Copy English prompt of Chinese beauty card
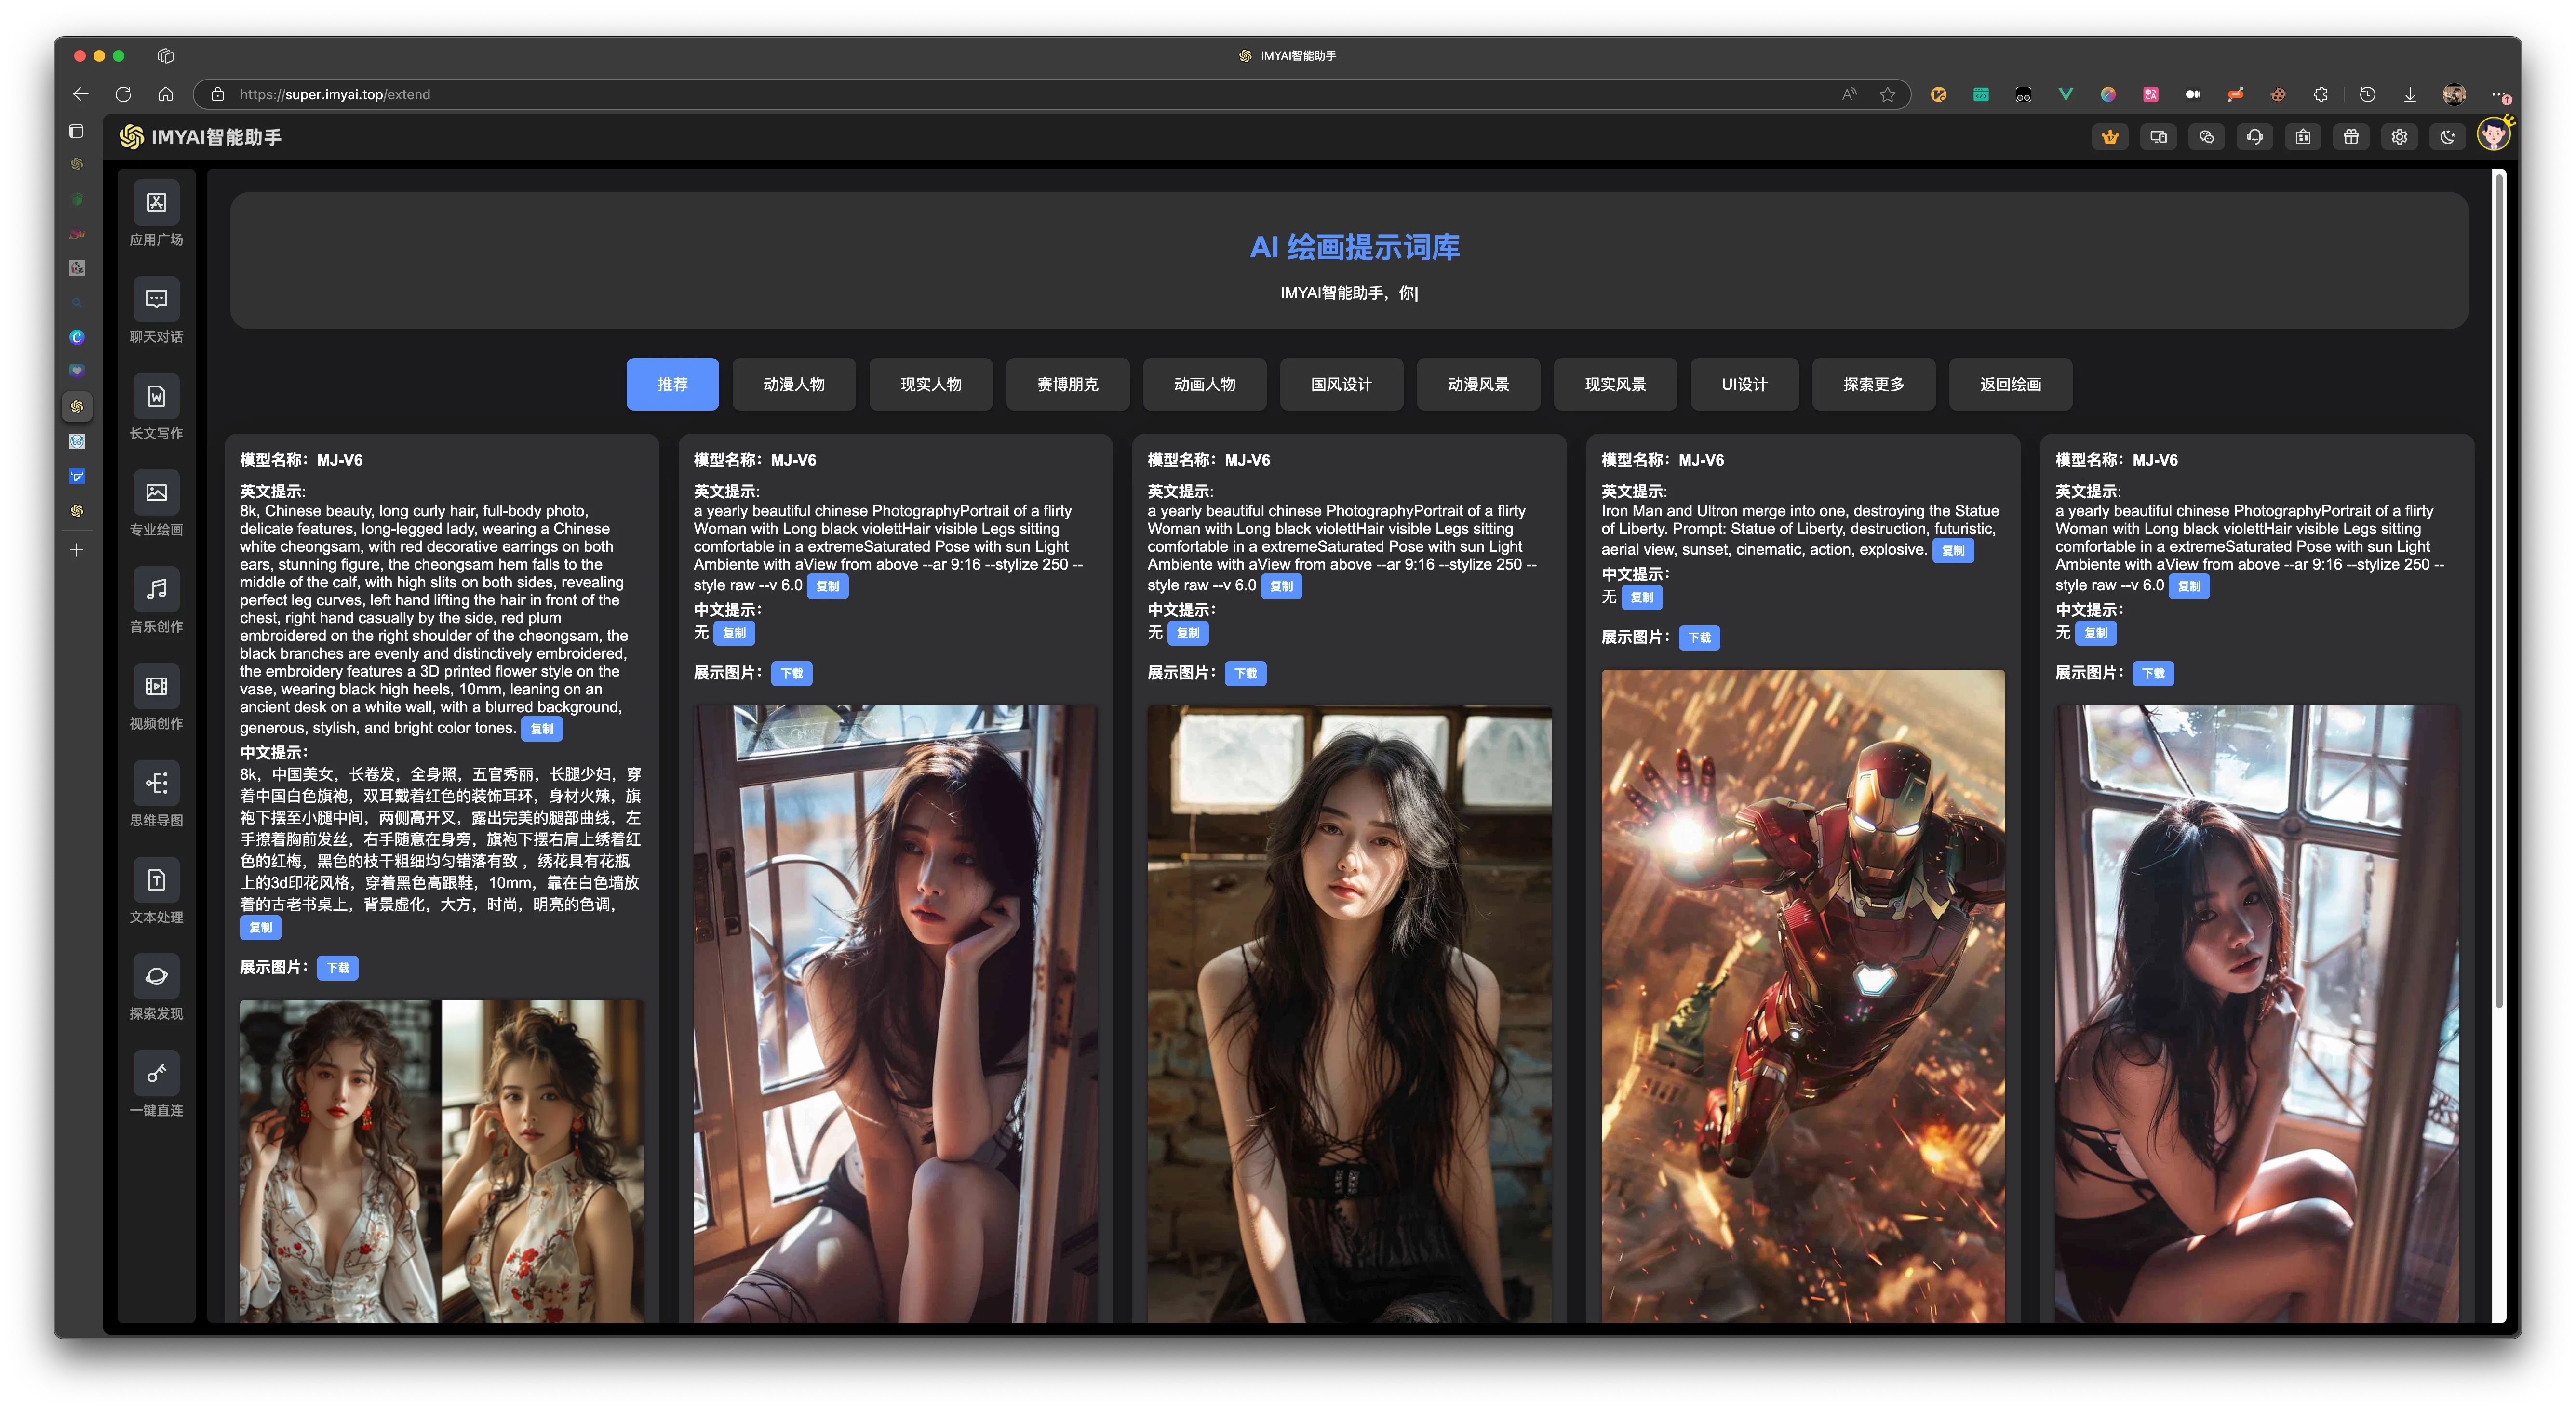The image size is (2576, 1410). 542,729
